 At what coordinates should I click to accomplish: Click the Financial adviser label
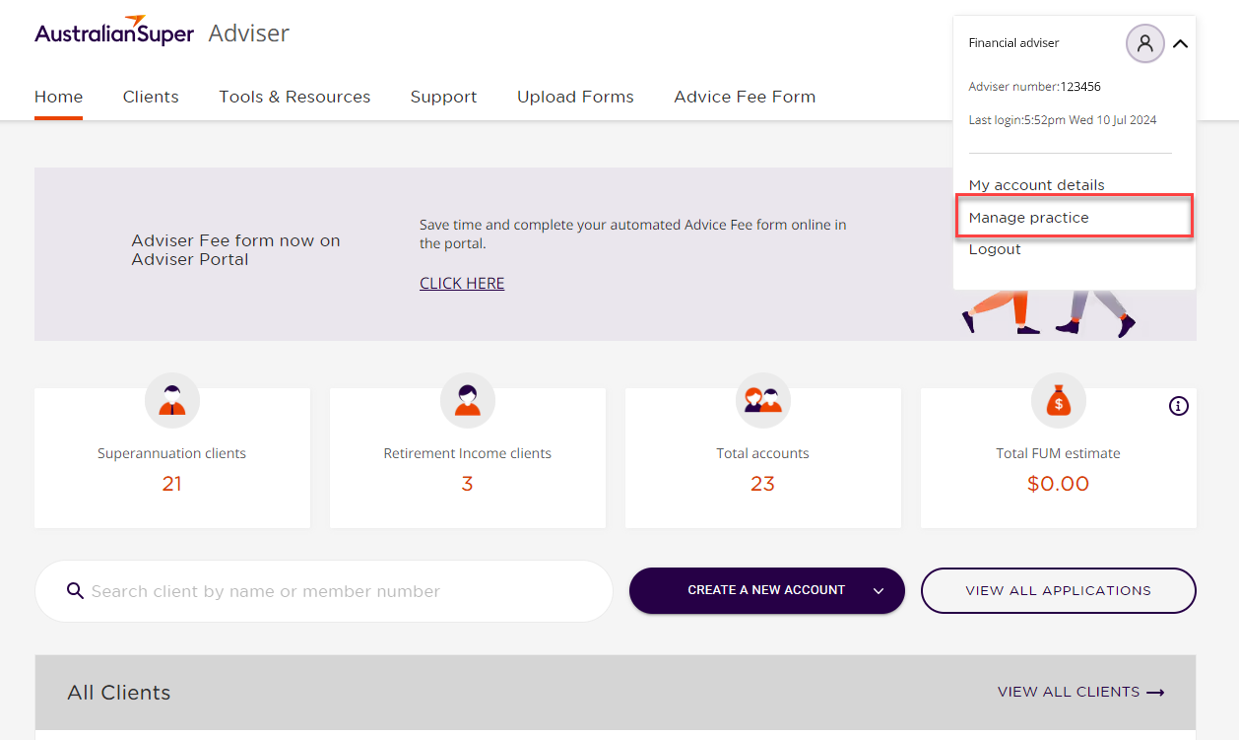point(1014,43)
